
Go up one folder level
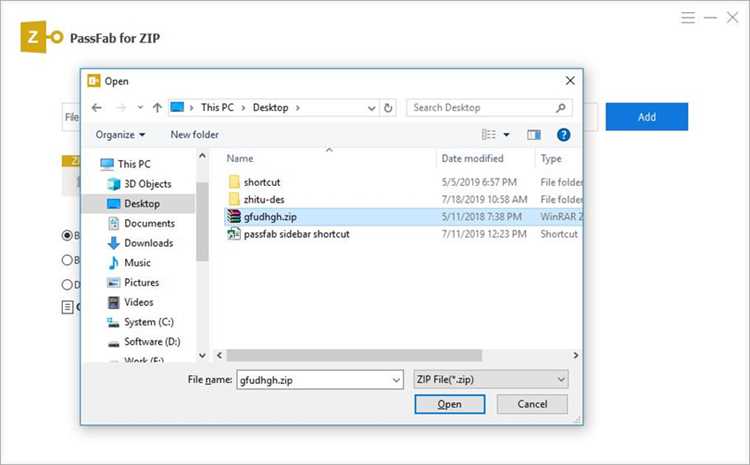(x=157, y=108)
